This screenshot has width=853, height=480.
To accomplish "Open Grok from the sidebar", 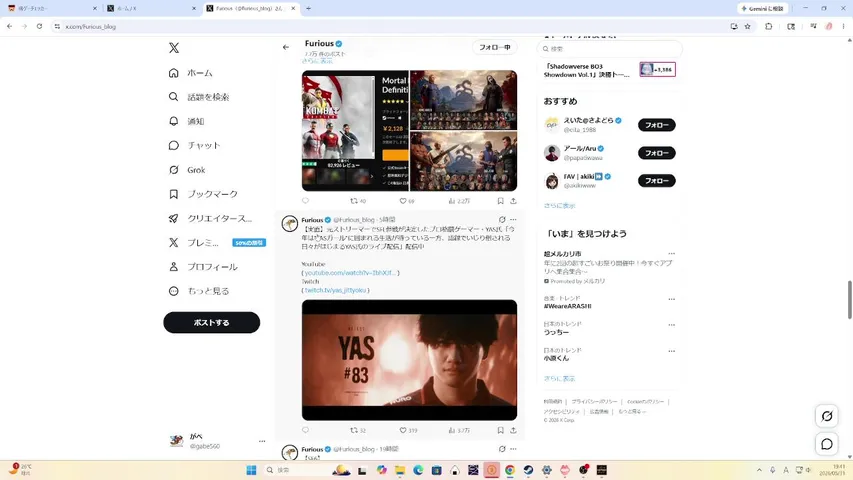I will 187,170.
